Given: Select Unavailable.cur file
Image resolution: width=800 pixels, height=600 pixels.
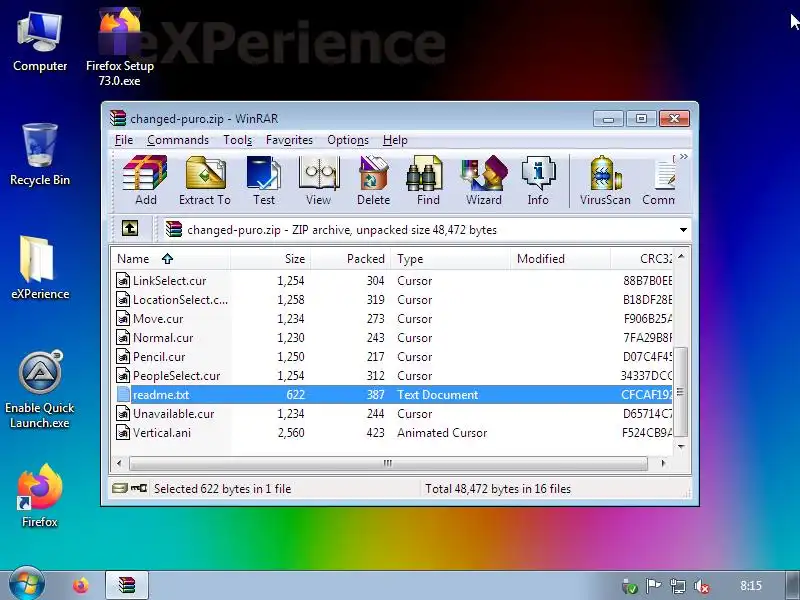Looking at the screenshot, I should 392,414.
